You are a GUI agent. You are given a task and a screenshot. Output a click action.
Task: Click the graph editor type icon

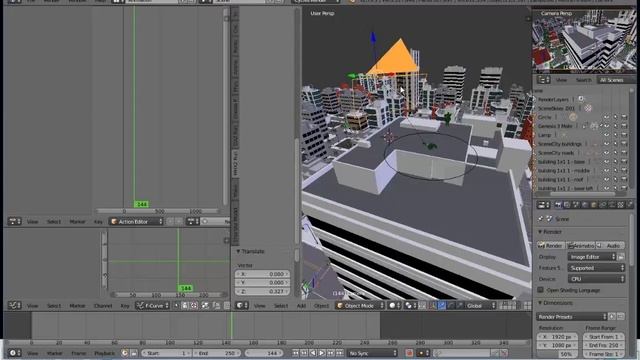14,305
